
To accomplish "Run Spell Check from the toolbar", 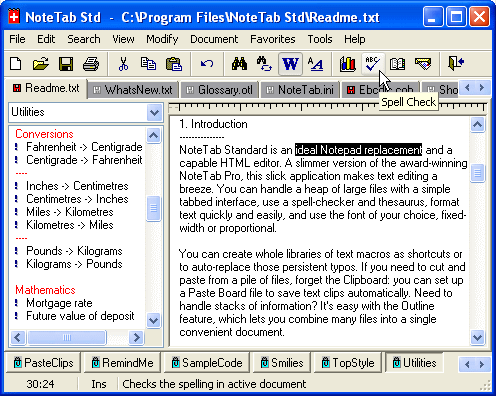I will coord(372,64).
